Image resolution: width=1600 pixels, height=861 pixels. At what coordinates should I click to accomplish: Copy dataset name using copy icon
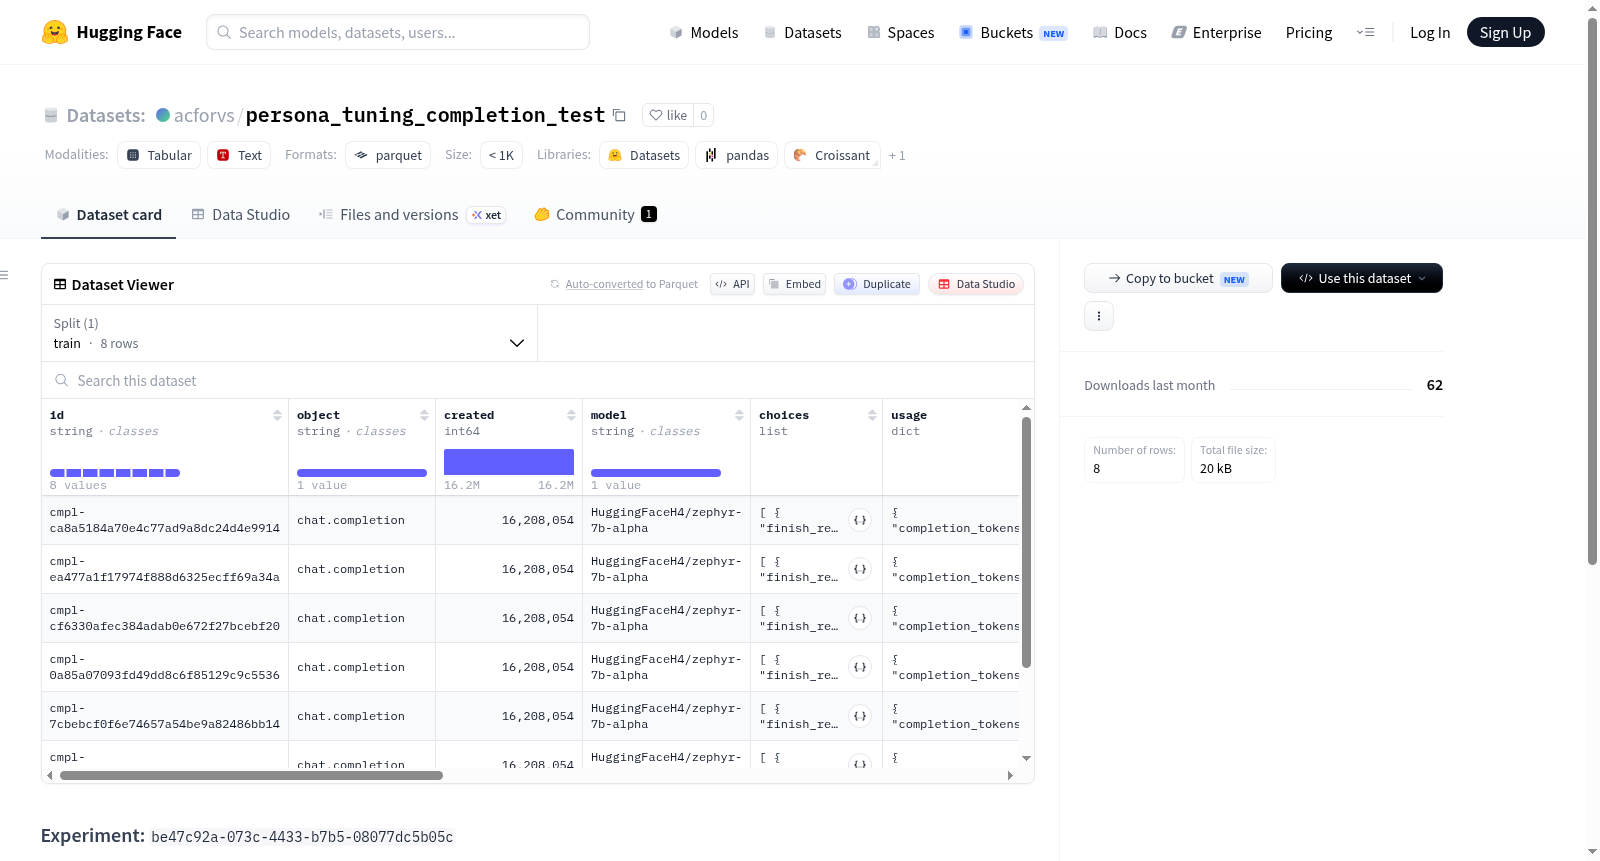click(619, 115)
